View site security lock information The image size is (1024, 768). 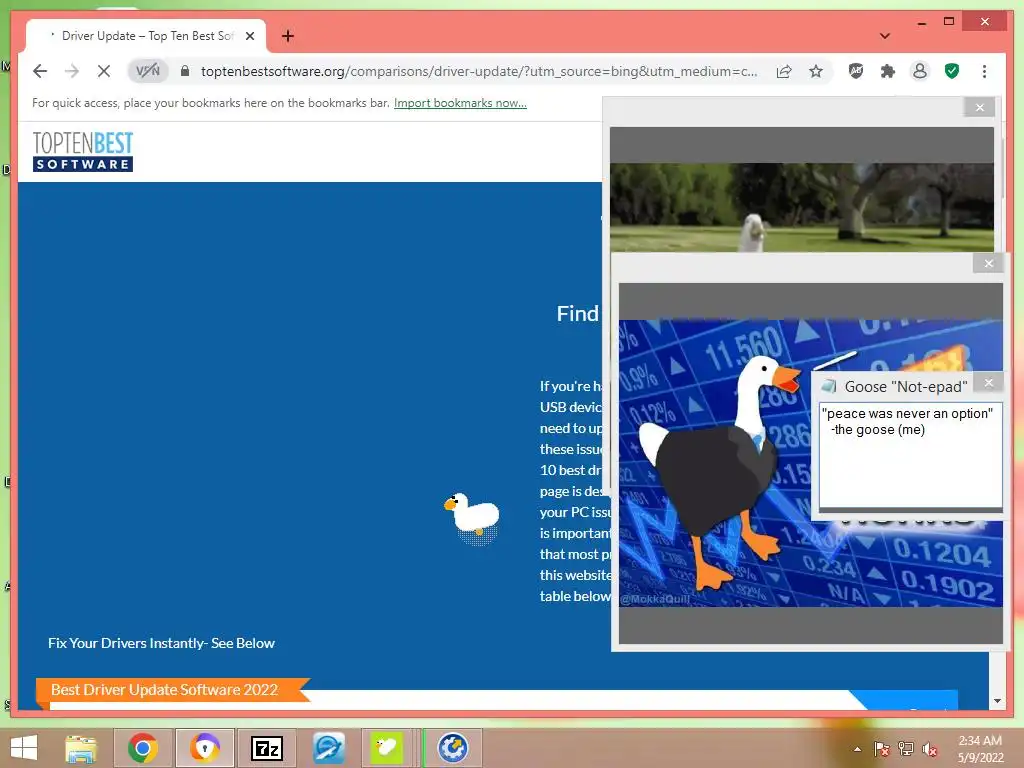(185, 71)
